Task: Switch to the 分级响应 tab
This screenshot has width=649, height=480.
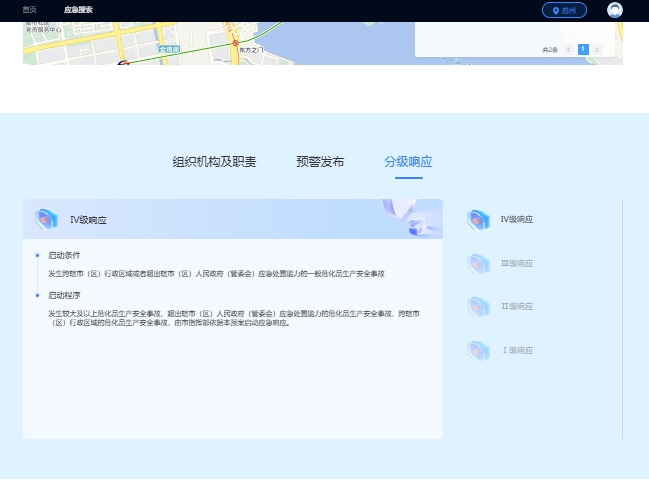Action: pos(408,161)
